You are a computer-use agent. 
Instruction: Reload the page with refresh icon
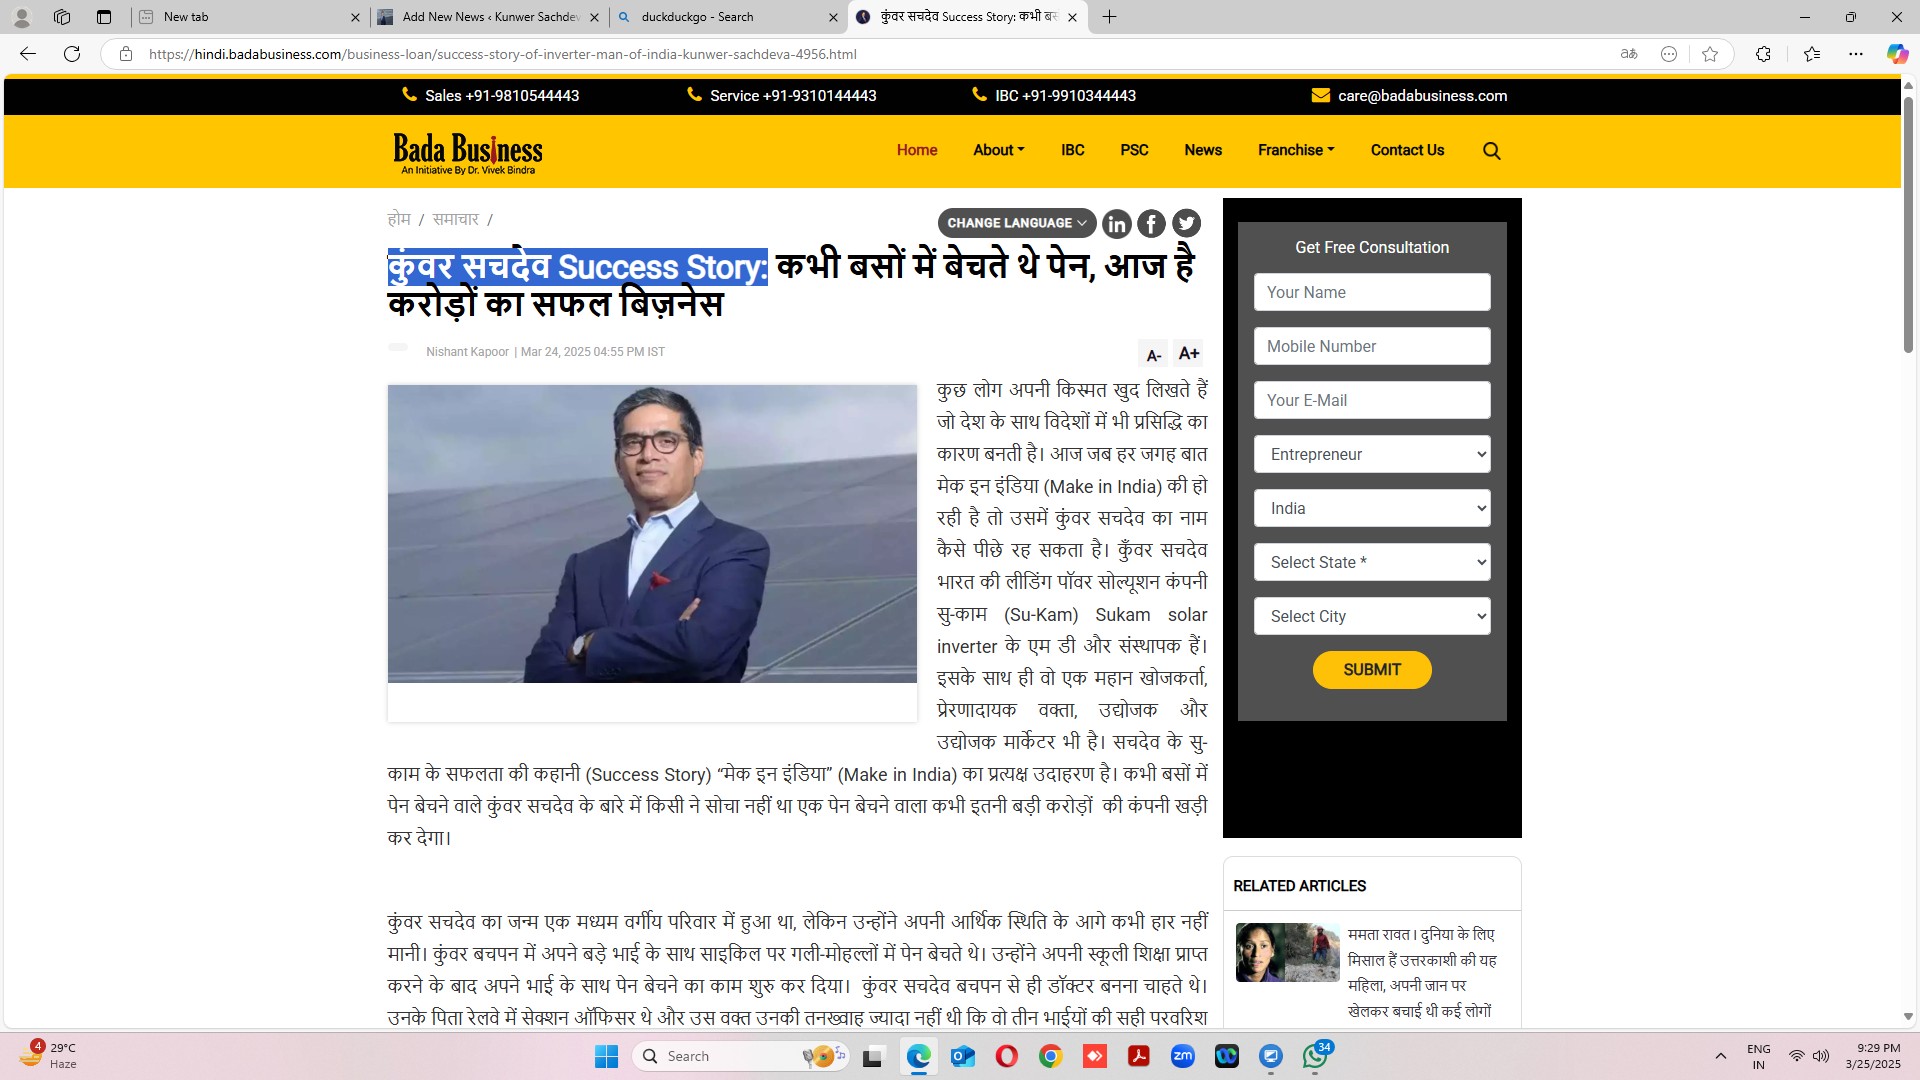click(72, 54)
